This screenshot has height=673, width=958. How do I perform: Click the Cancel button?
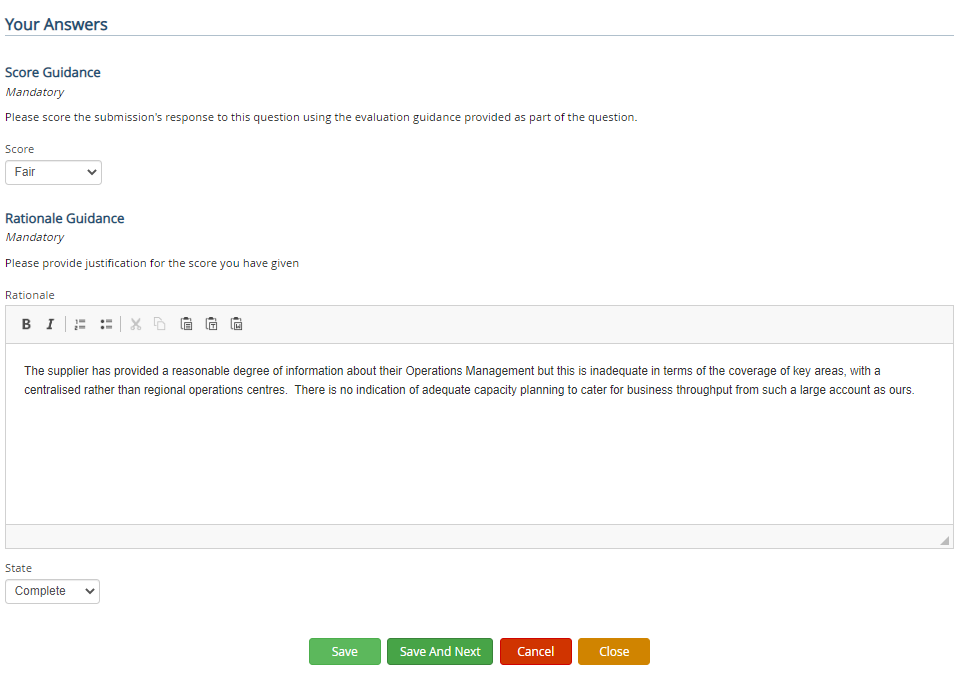[535, 651]
